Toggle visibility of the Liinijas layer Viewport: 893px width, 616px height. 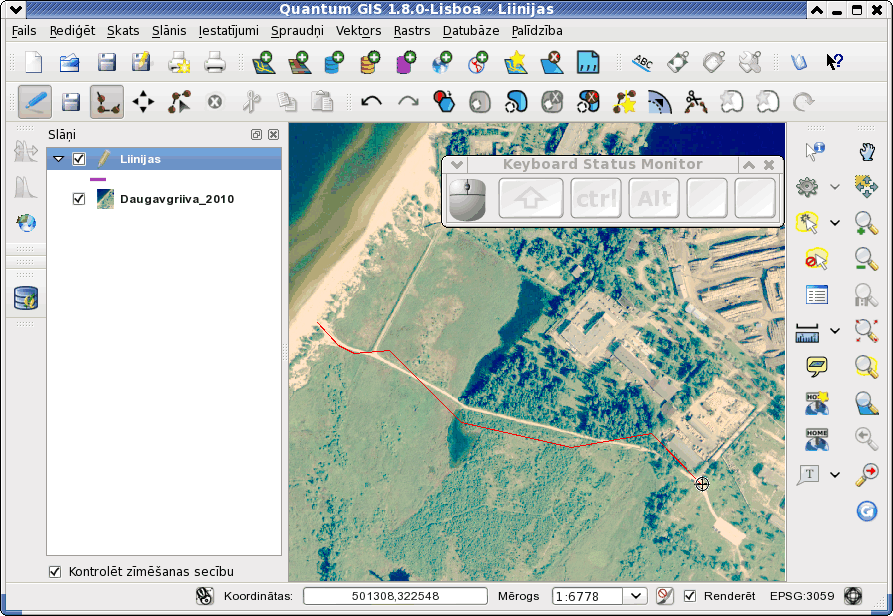(79, 159)
